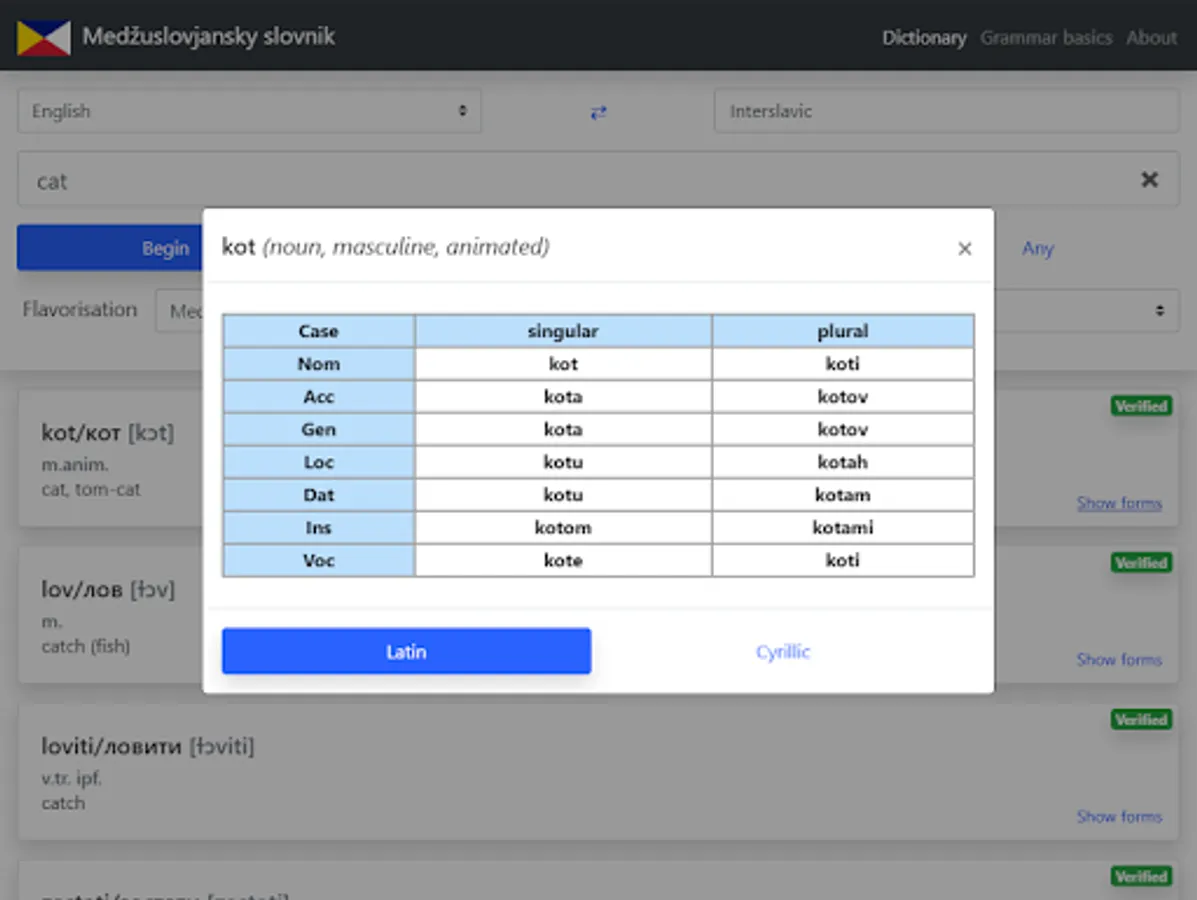Close the kot declension dialog
The height and width of the screenshot is (900, 1197).
[x=965, y=249]
